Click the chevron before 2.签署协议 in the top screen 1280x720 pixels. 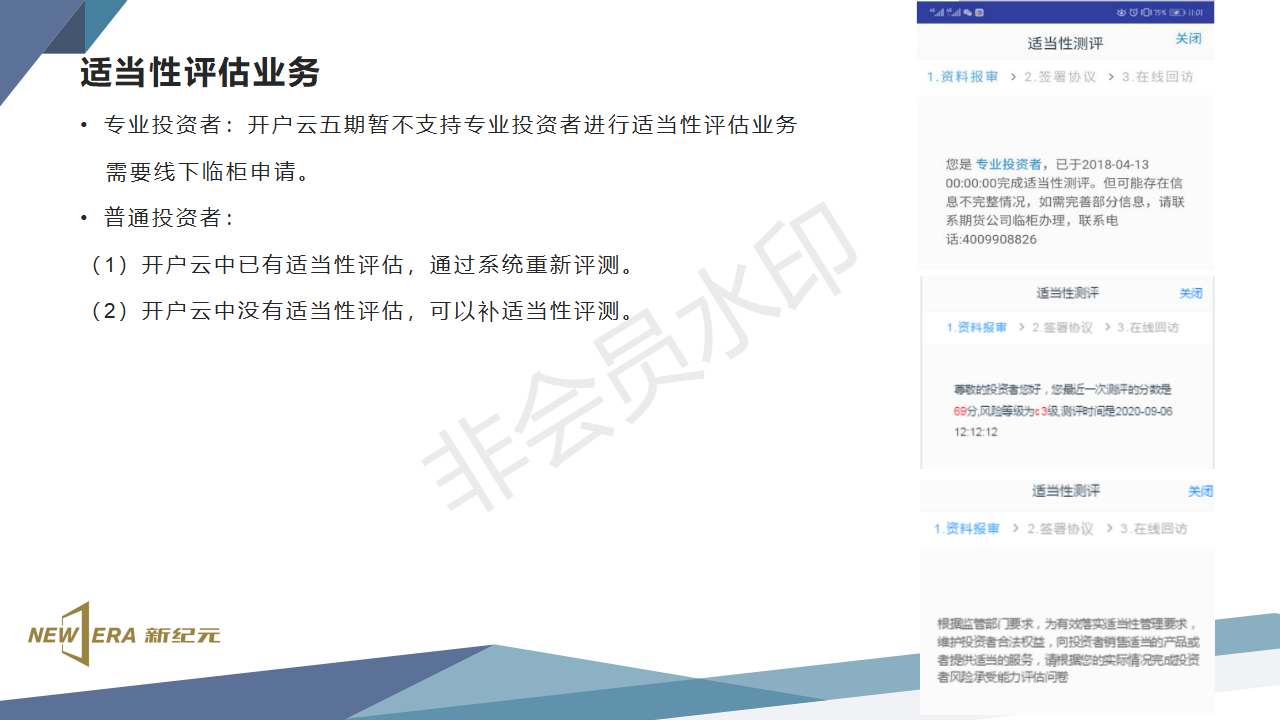click(x=1013, y=77)
